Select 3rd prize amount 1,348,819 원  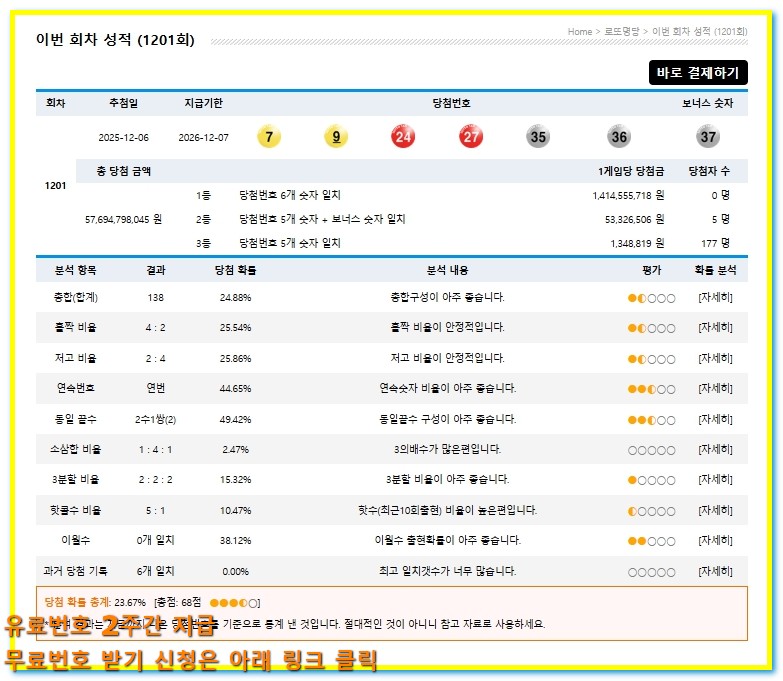(637, 243)
